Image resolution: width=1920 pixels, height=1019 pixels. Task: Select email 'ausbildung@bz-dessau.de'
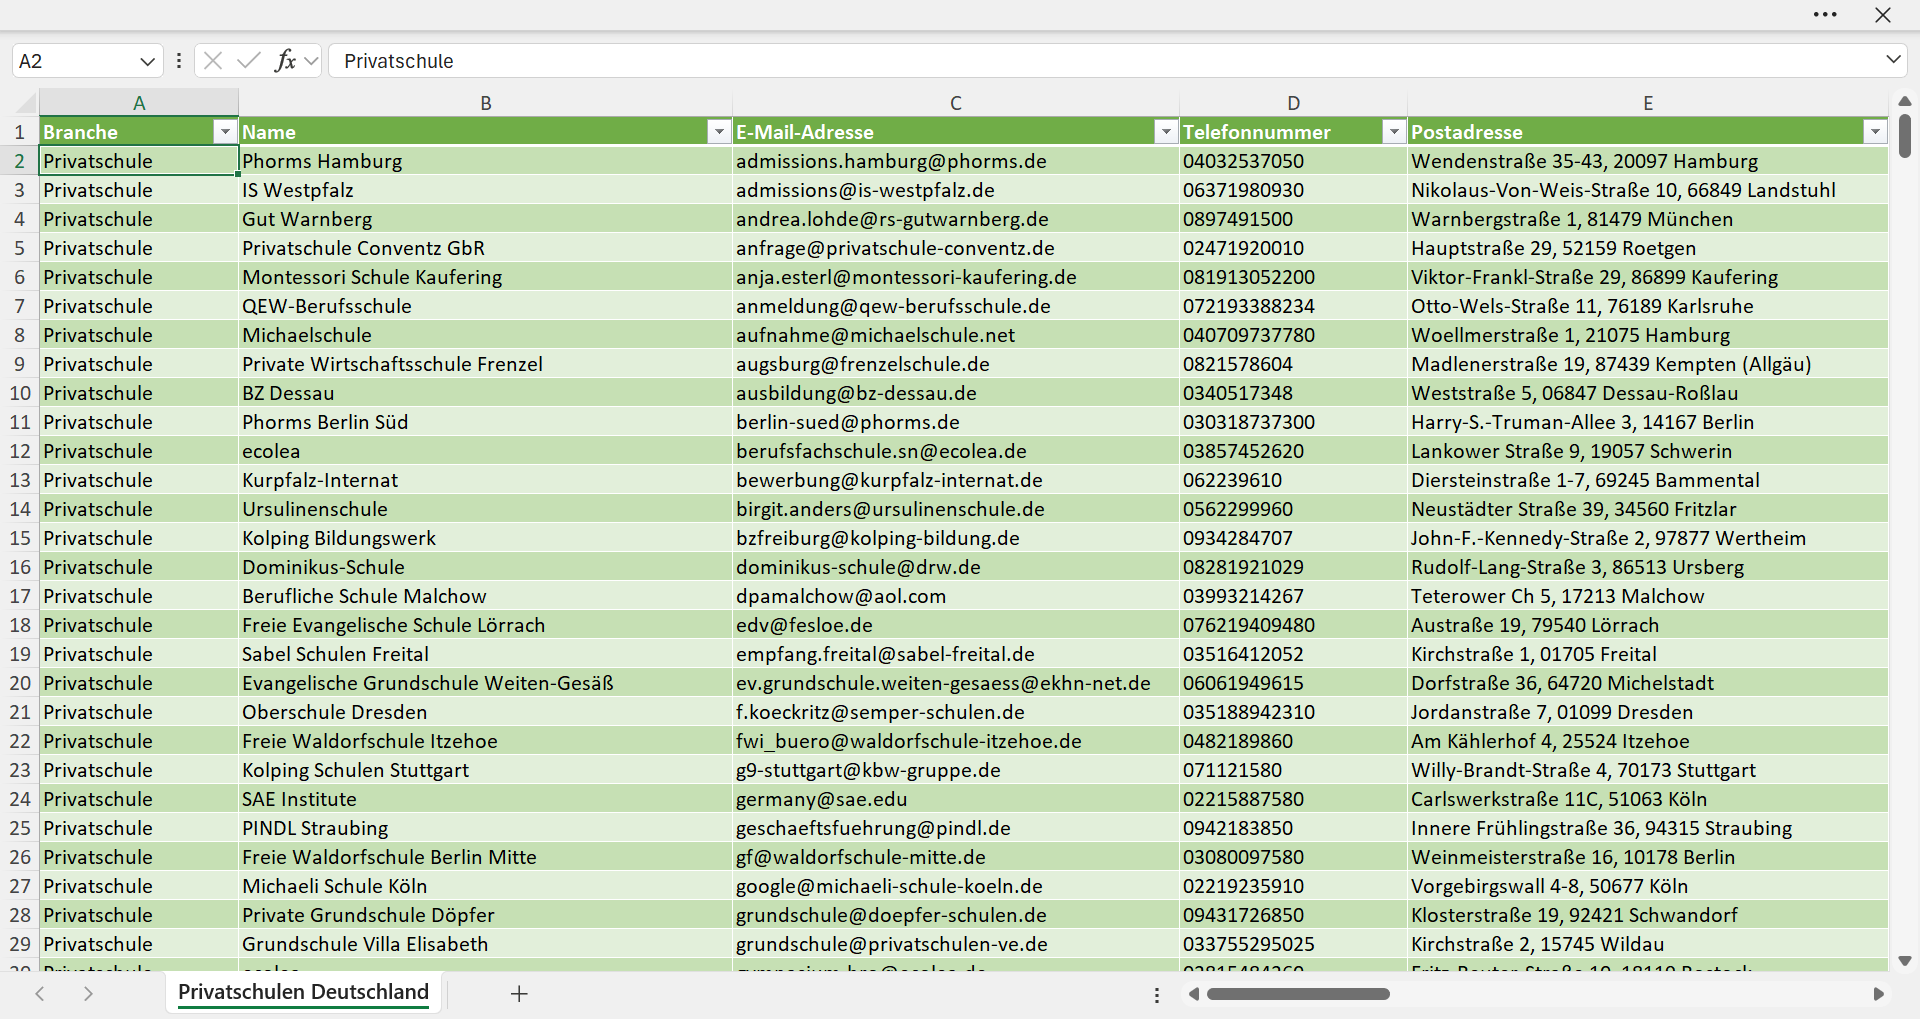pos(956,393)
